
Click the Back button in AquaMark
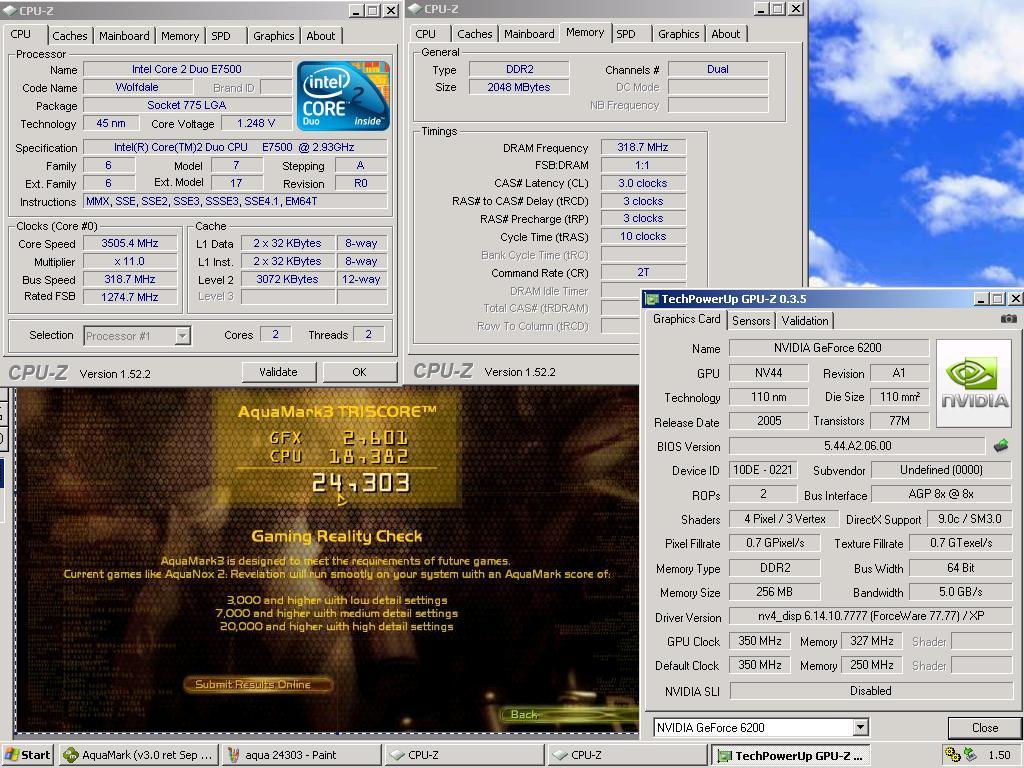pyautogui.click(x=524, y=714)
